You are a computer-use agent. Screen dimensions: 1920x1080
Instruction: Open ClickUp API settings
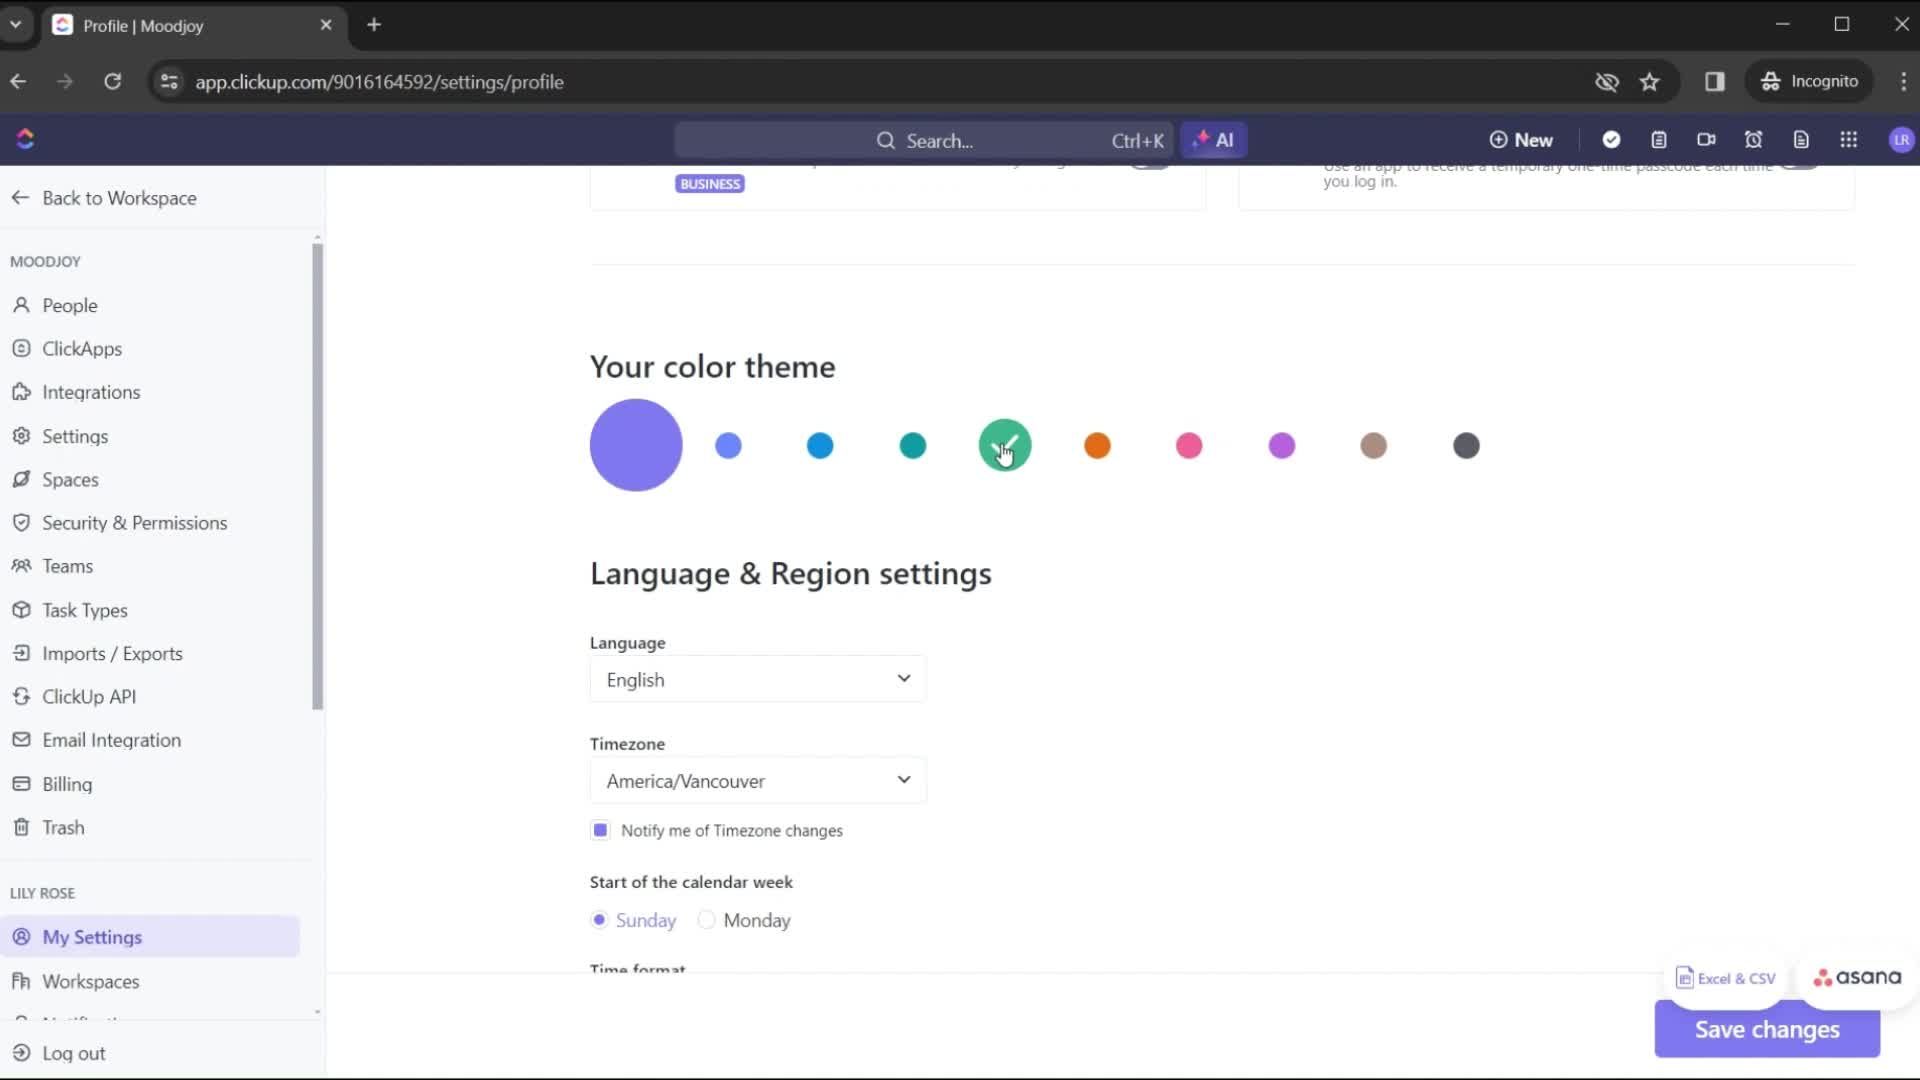point(88,696)
